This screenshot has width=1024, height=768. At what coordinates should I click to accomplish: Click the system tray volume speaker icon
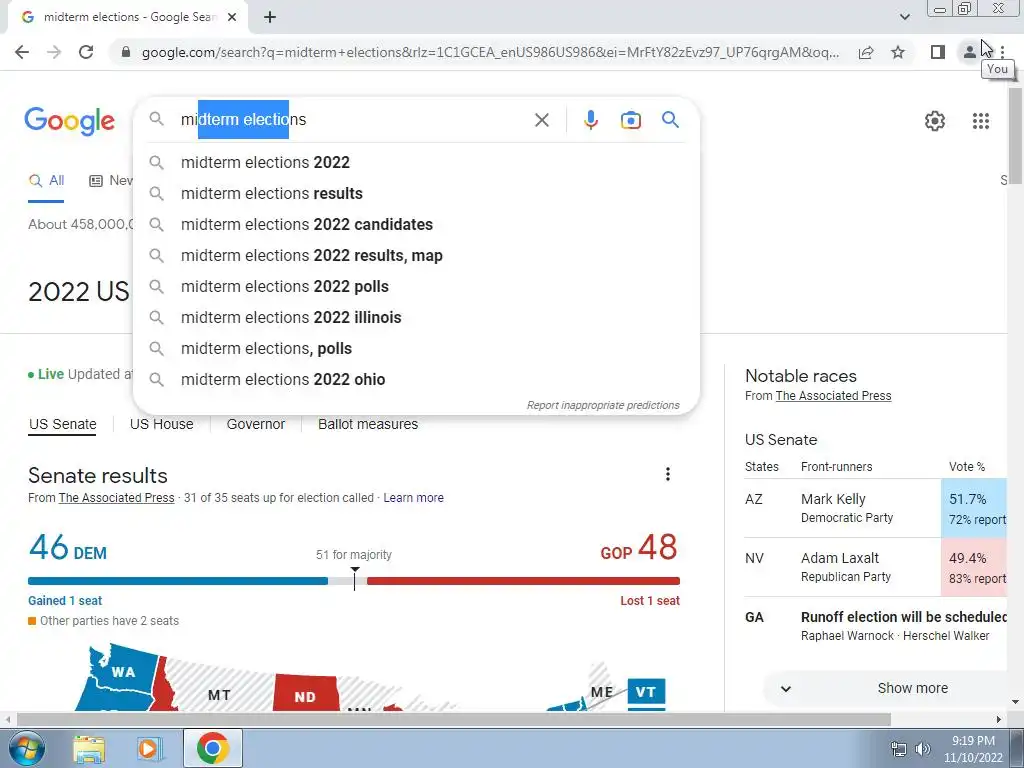pyautogui.click(x=923, y=749)
